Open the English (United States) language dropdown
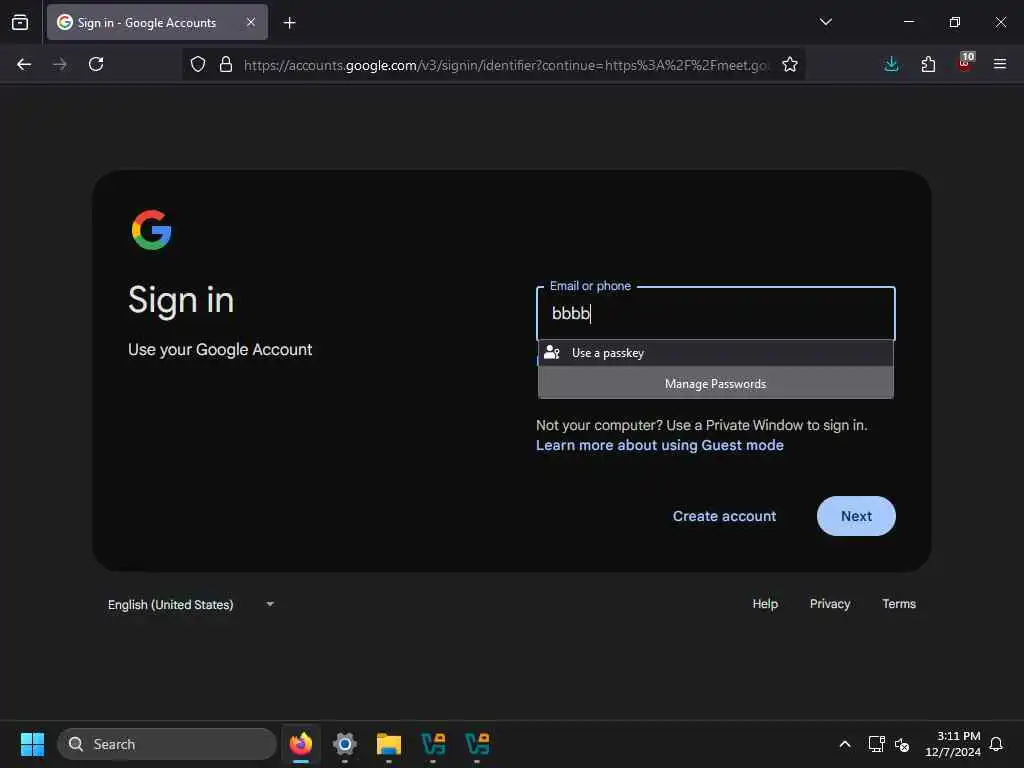 coord(191,605)
